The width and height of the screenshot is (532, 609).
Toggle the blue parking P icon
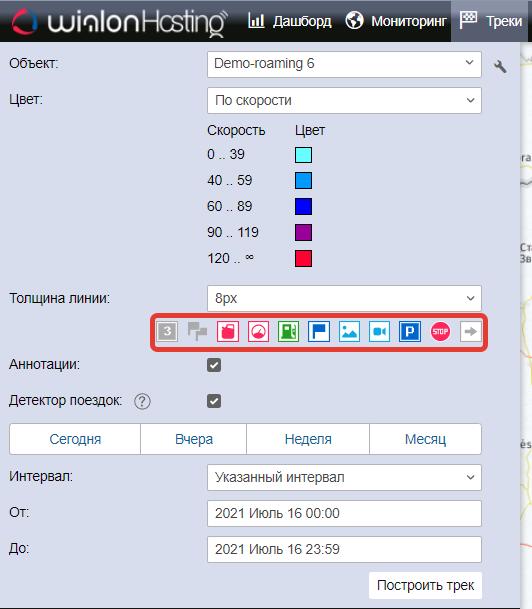(410, 332)
